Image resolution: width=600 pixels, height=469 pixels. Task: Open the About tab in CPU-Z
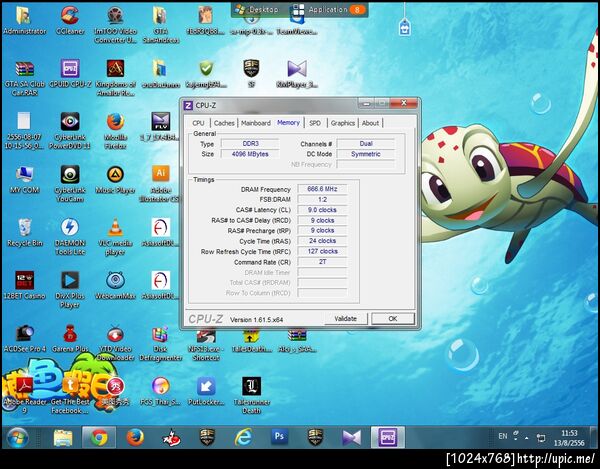click(x=370, y=123)
